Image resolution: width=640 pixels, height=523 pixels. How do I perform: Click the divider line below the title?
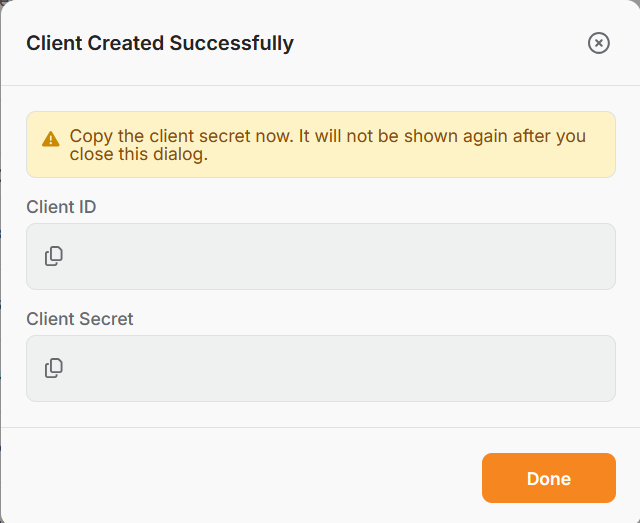coord(320,85)
